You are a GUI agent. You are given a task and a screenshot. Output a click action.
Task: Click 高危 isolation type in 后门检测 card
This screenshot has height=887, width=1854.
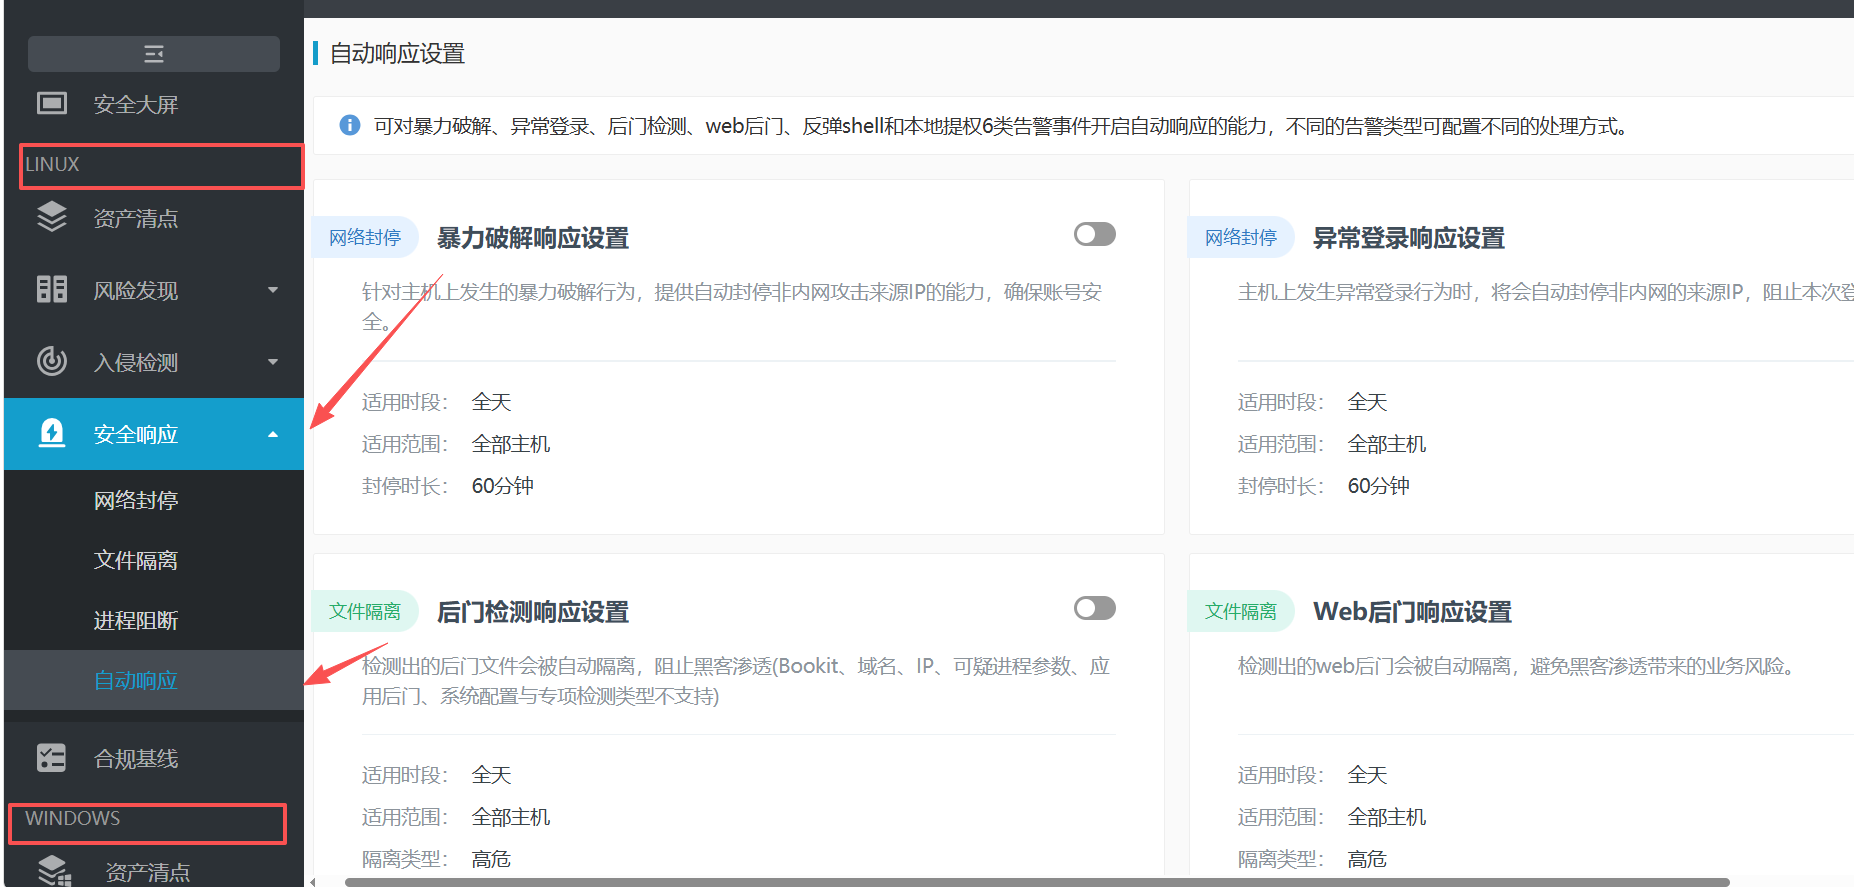click(x=492, y=859)
